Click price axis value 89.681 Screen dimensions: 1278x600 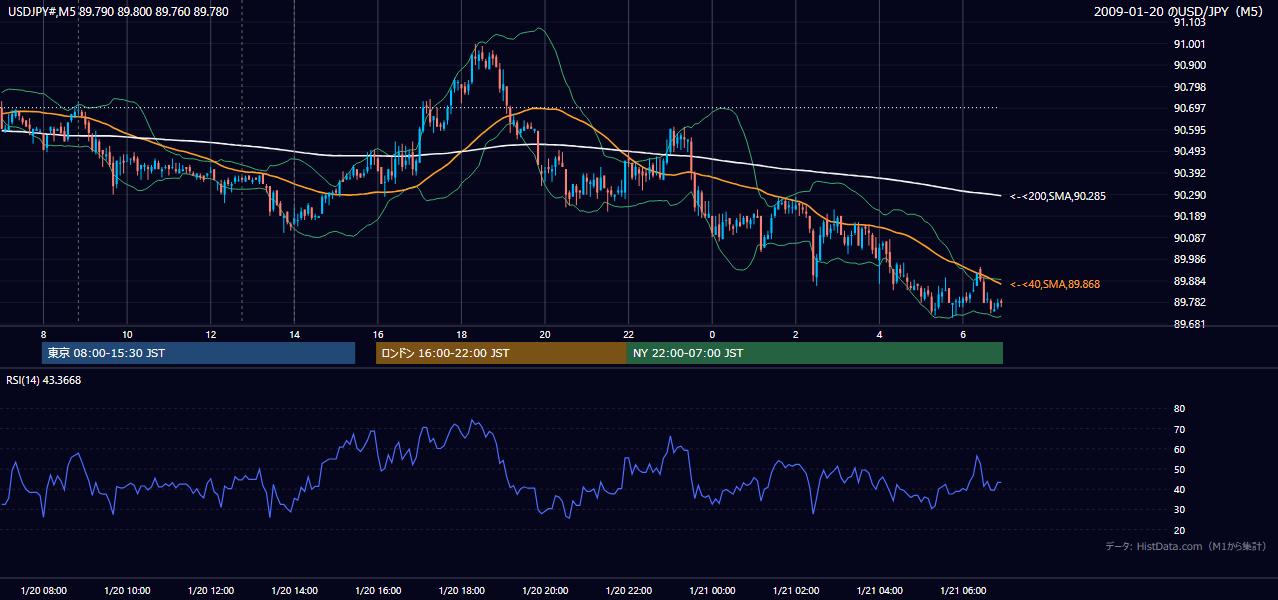pyautogui.click(x=1189, y=324)
